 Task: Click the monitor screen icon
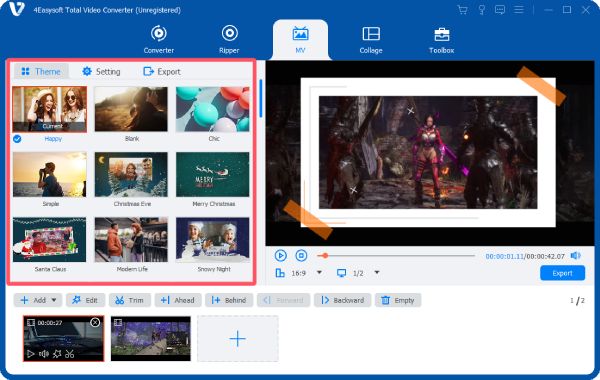click(x=341, y=273)
